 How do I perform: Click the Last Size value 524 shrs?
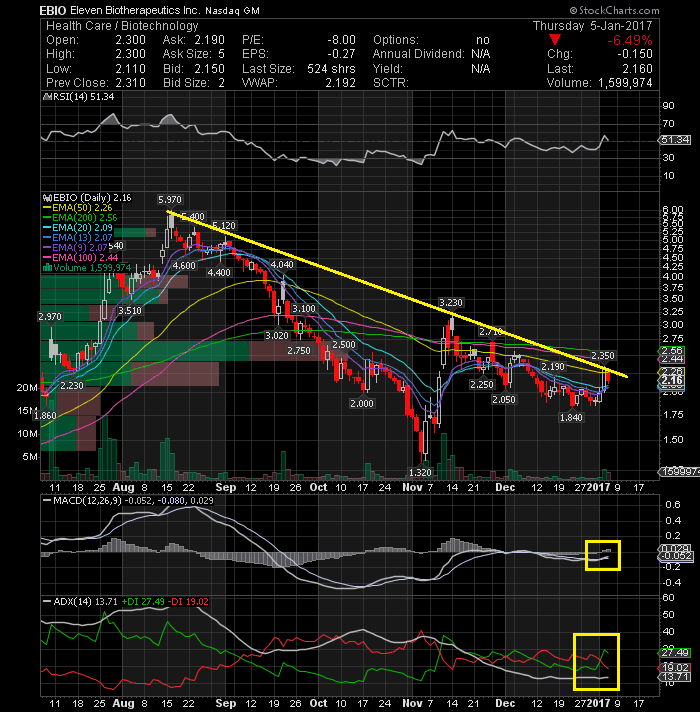tap(331, 69)
